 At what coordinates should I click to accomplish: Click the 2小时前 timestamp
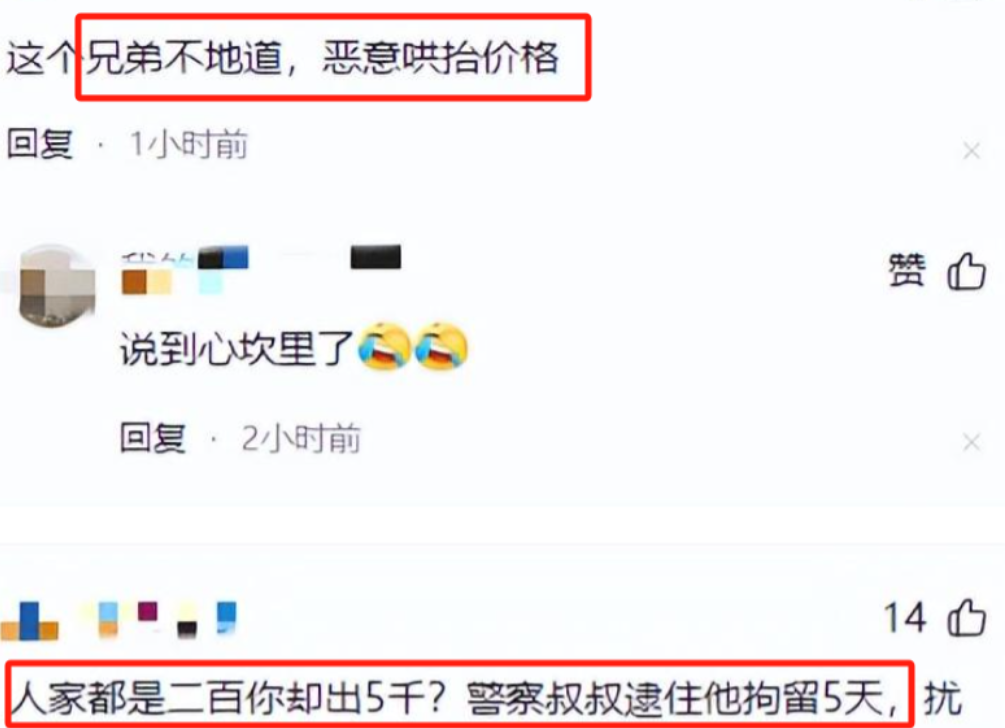[x=301, y=439]
